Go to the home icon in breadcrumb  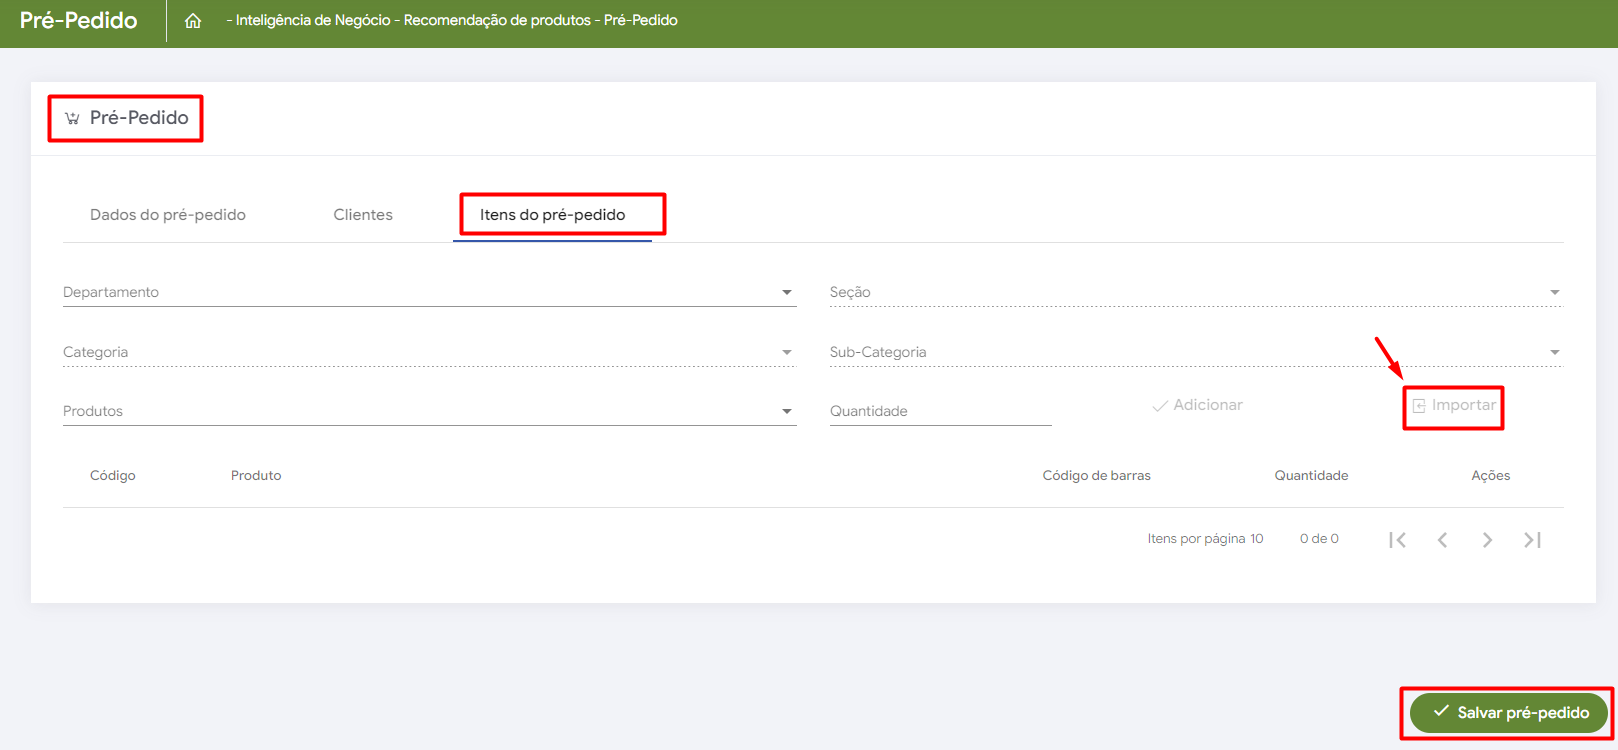click(193, 21)
